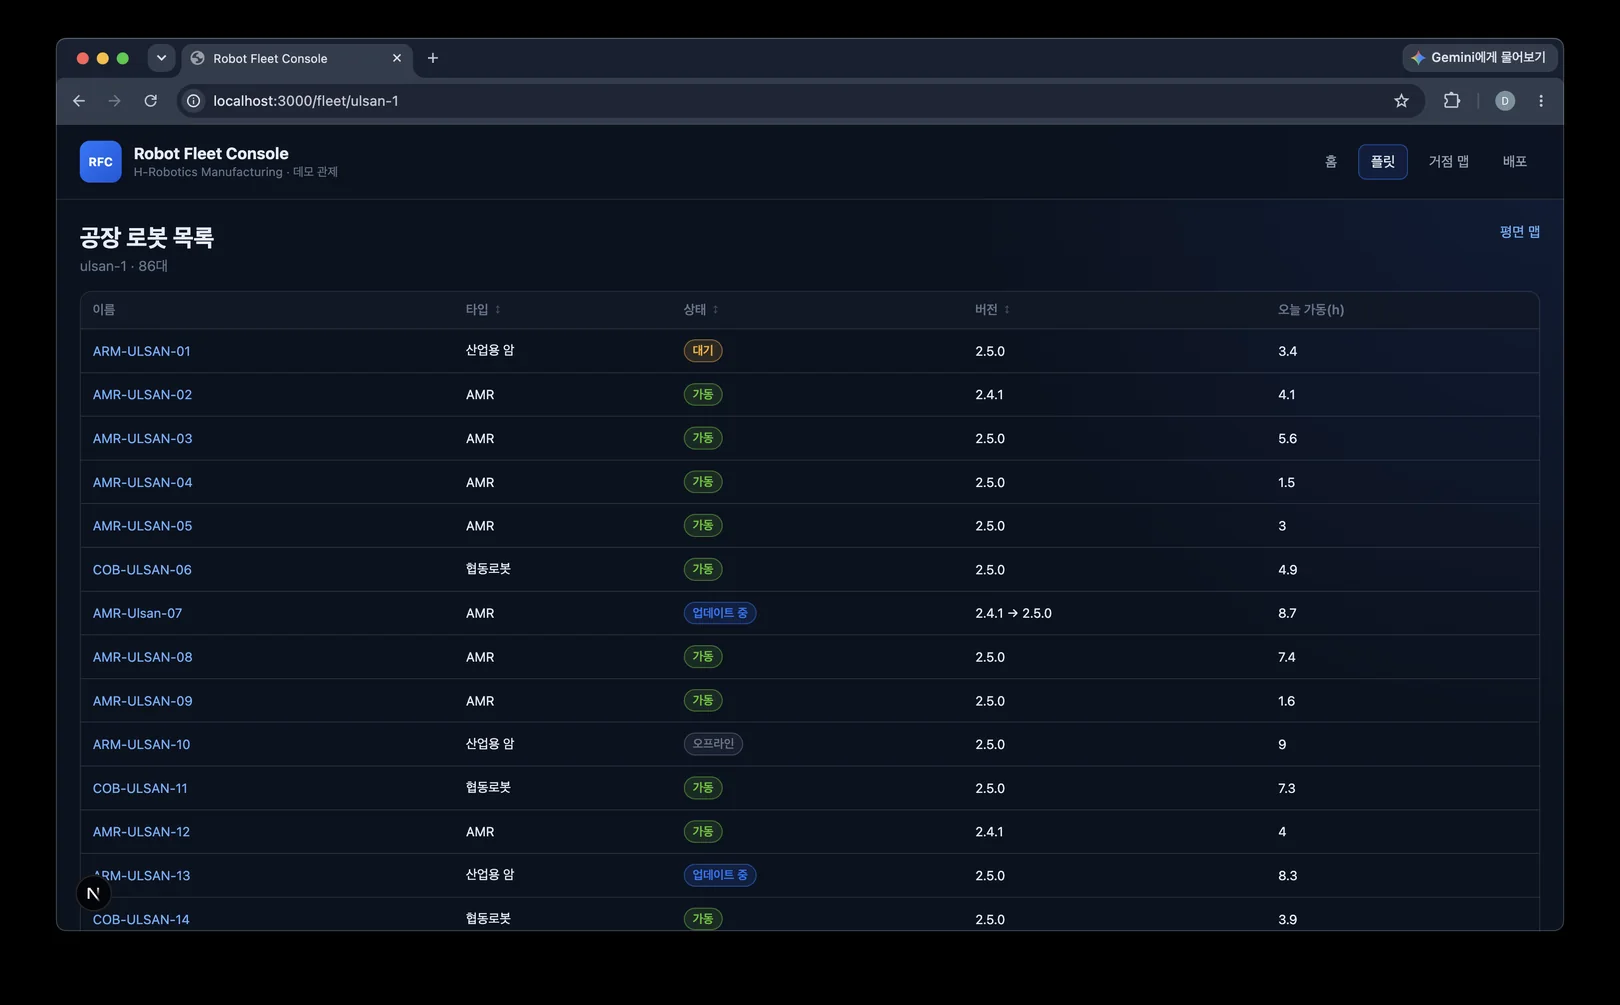
Task: Reload the current page
Action: point(150,101)
